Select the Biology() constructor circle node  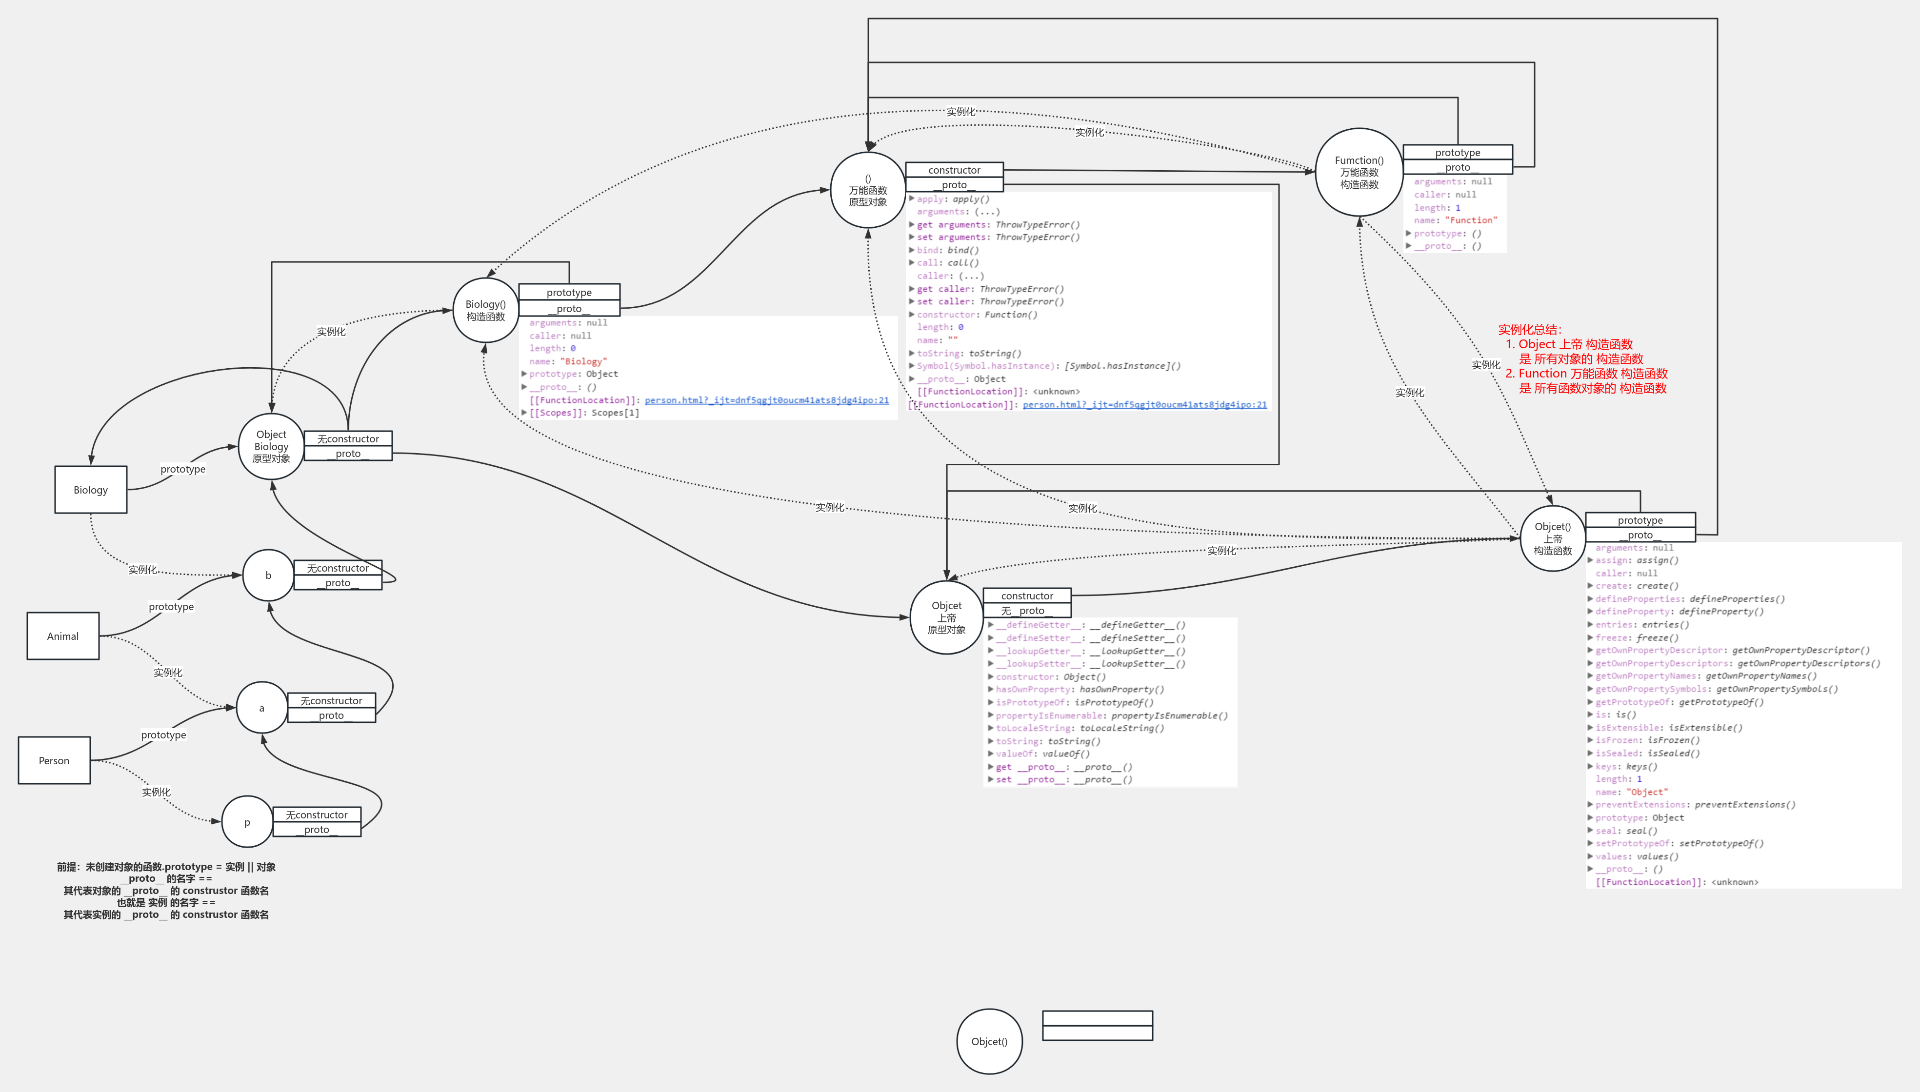pos(485,310)
